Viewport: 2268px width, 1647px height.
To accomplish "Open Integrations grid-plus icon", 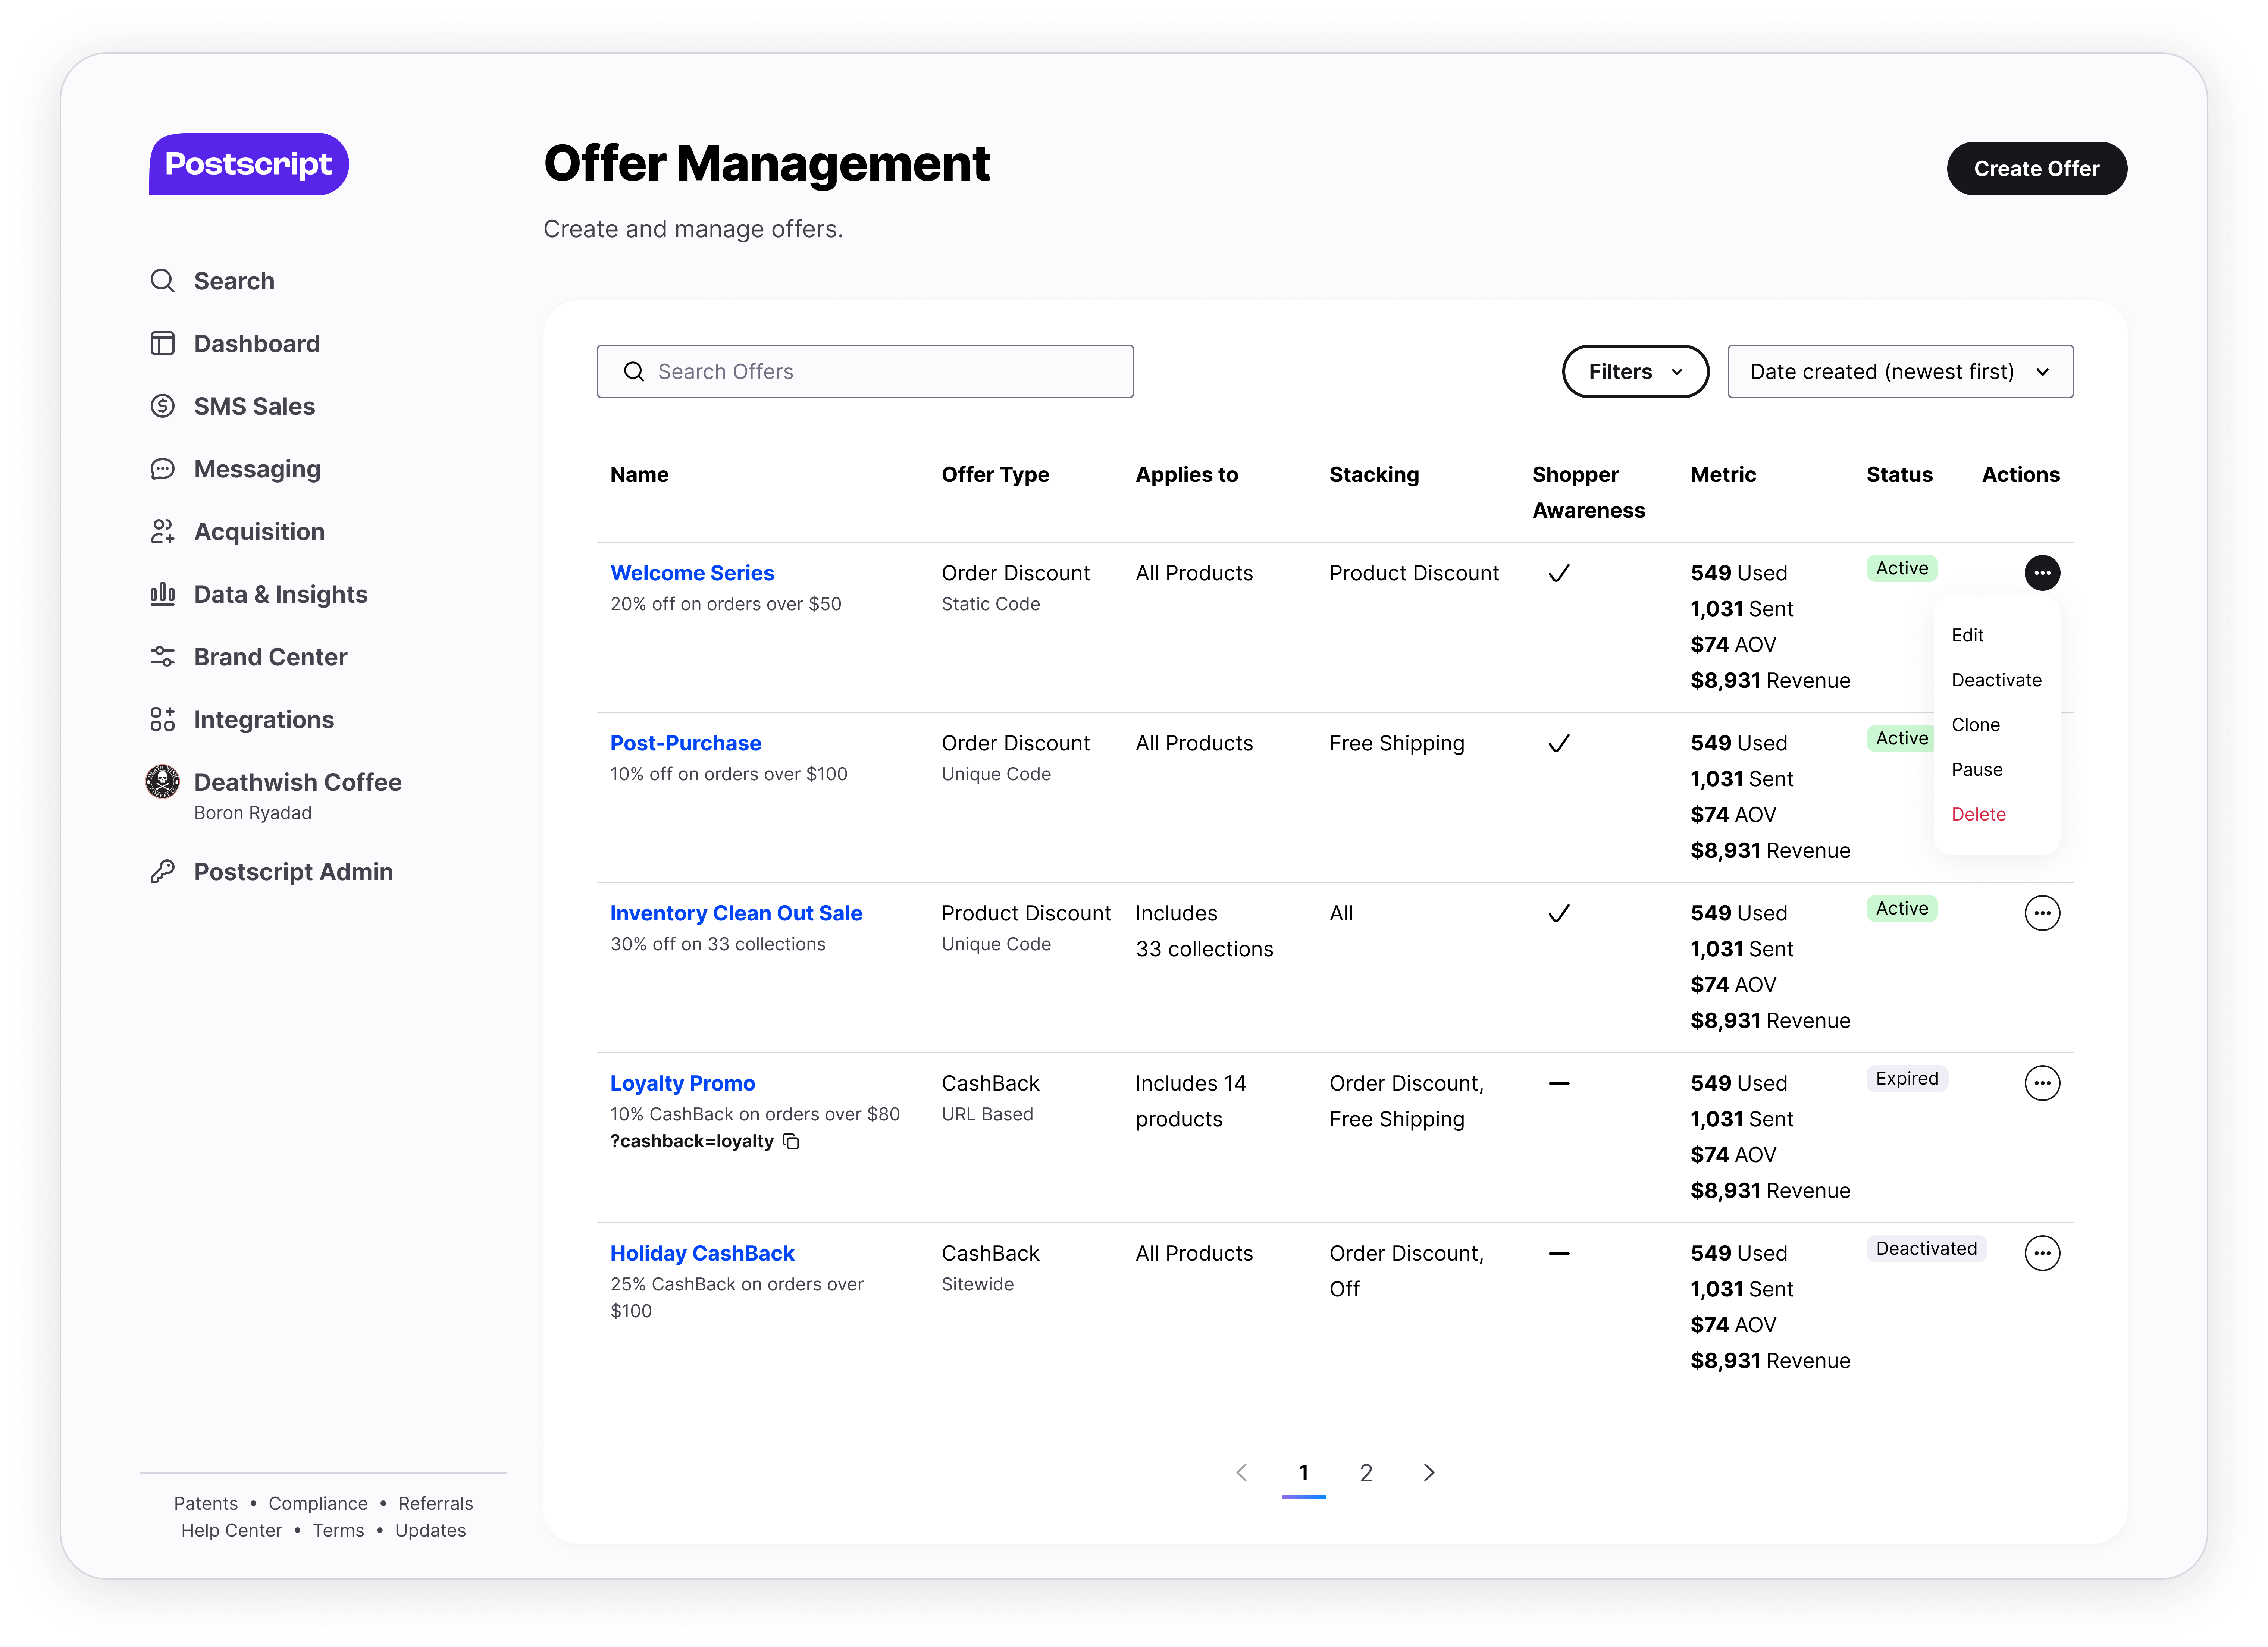I will [162, 720].
